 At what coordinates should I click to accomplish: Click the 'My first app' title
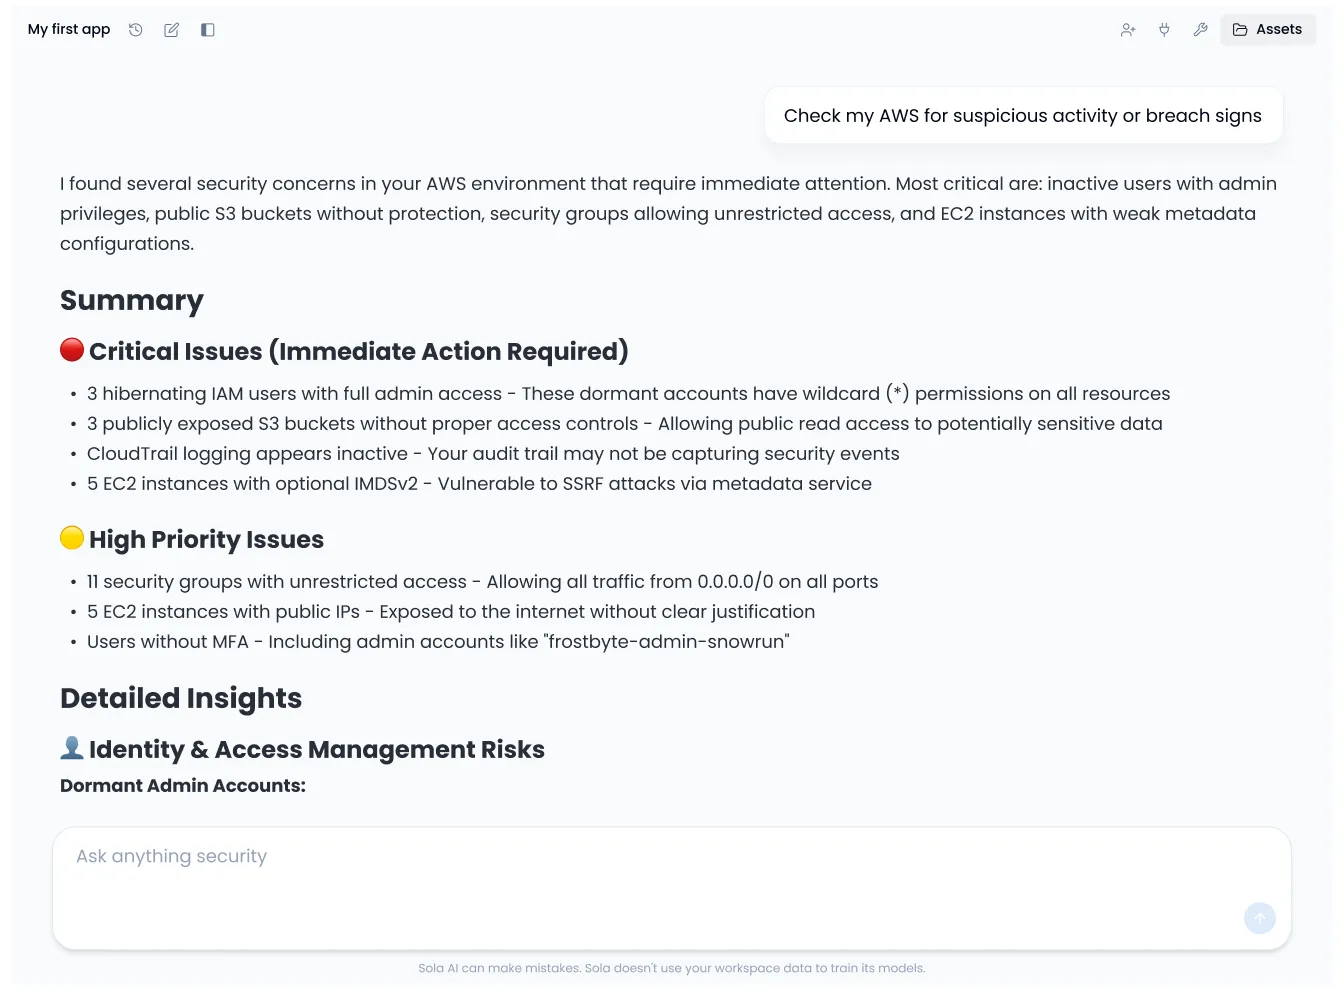coord(69,30)
